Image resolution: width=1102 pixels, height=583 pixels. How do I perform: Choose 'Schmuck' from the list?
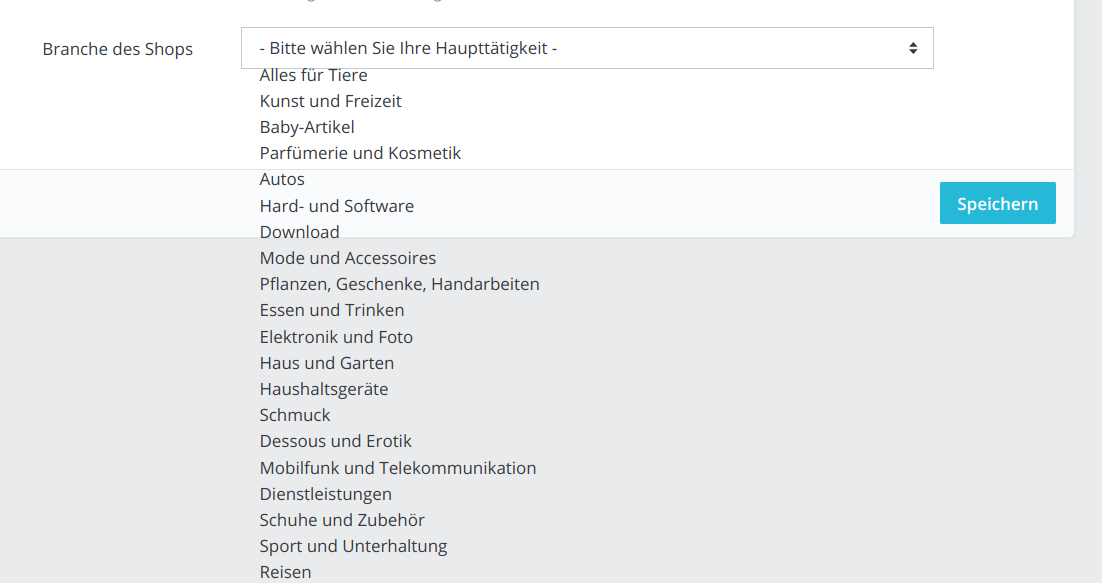point(294,415)
